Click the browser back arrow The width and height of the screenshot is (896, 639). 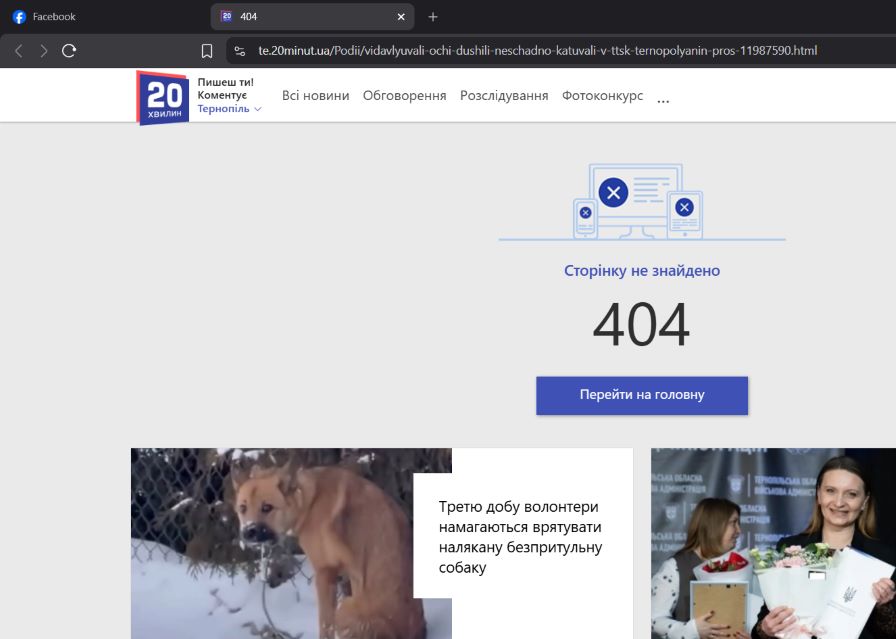(x=19, y=51)
